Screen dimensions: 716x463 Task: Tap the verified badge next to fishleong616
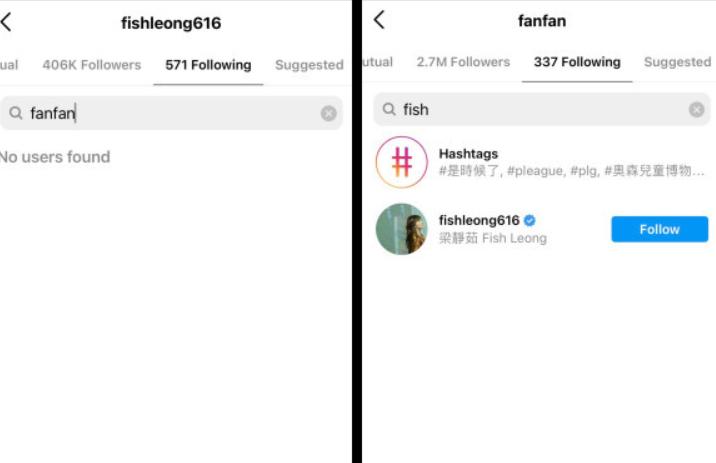530,221
